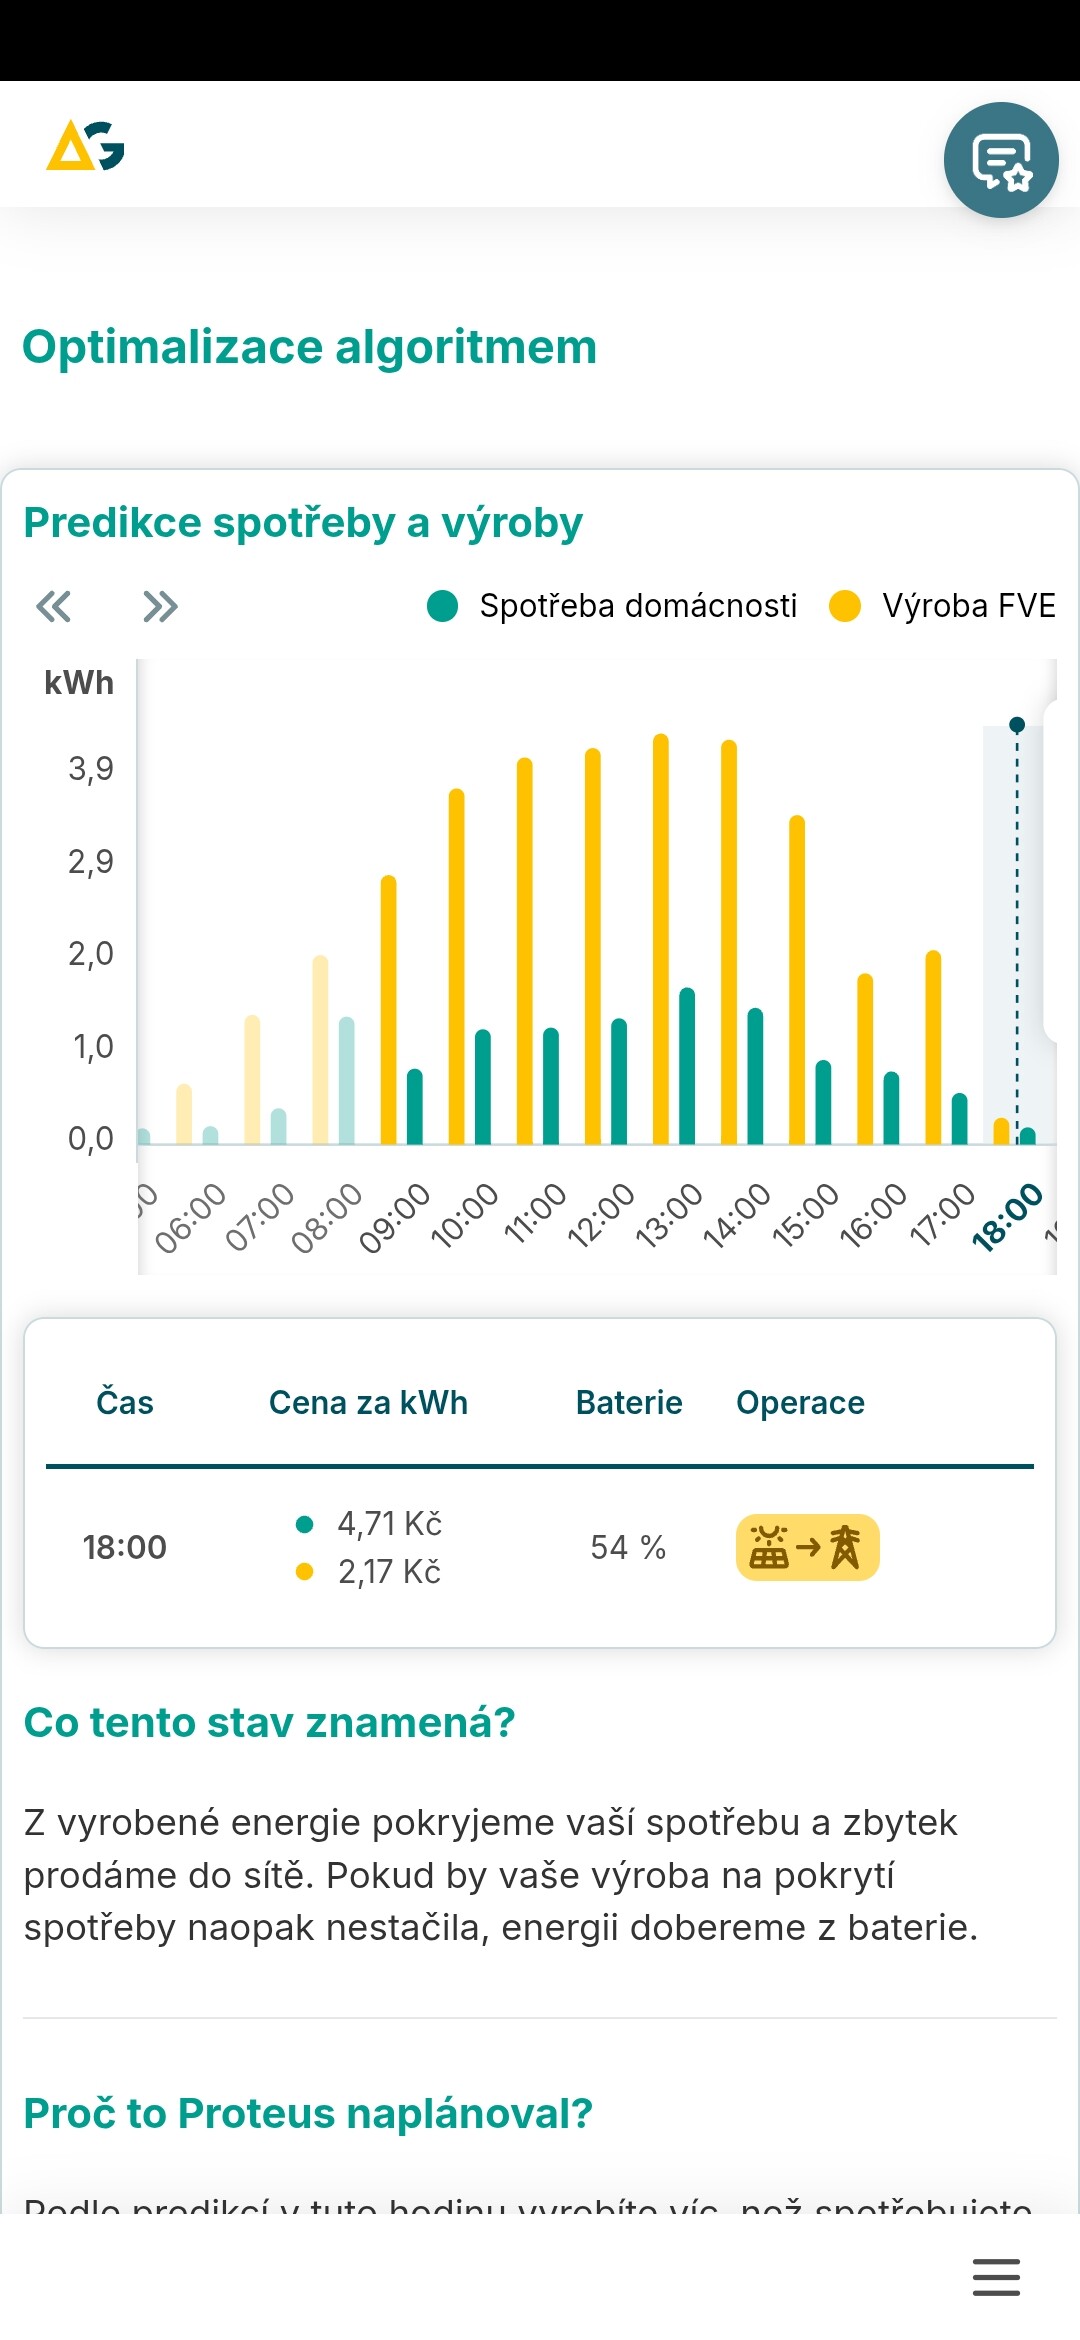Image resolution: width=1080 pixels, height=2340 pixels.
Task: Tap the solar-to-grid operation icon
Action: click(x=807, y=1547)
